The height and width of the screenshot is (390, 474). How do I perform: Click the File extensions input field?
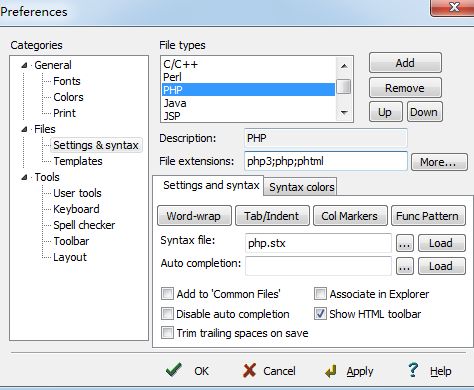pyautogui.click(x=326, y=161)
